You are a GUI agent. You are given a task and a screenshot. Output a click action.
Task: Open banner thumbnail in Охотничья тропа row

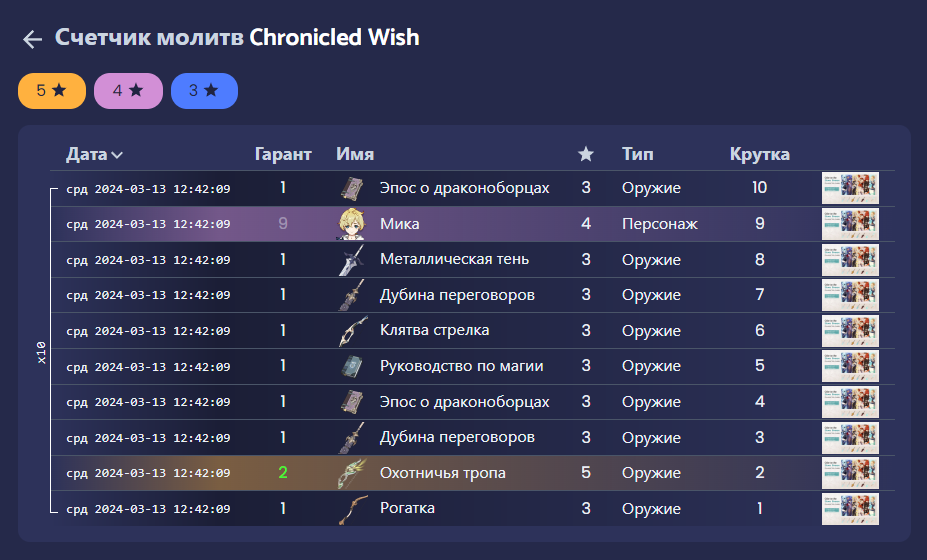click(850, 473)
